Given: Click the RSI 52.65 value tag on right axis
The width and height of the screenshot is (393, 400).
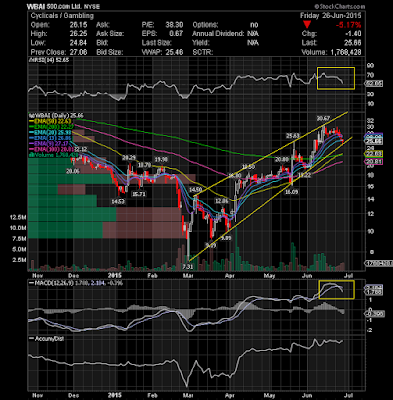Looking at the screenshot, I should 374,83.
